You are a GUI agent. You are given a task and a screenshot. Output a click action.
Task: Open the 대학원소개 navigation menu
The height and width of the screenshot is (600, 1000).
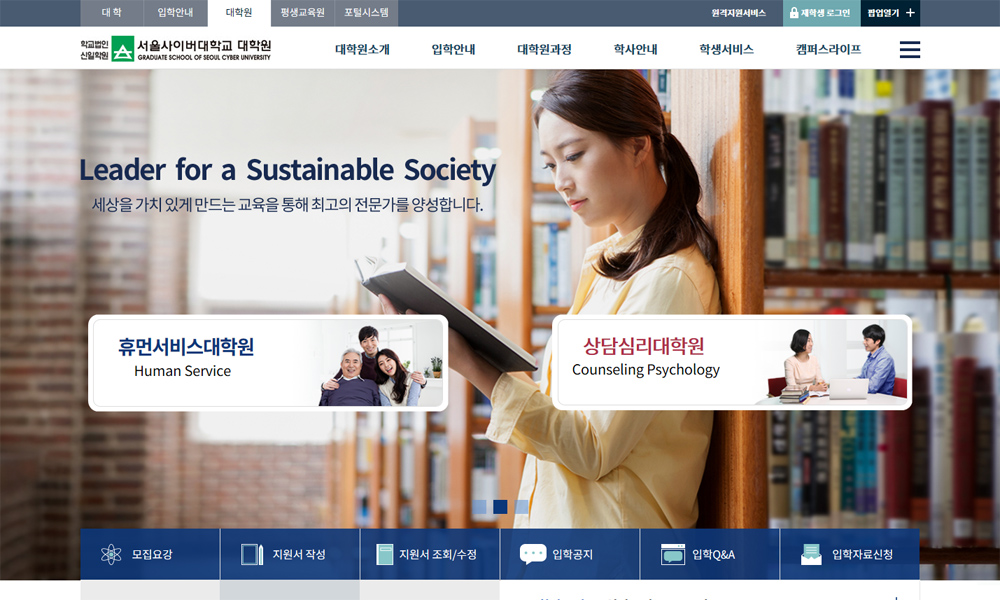pos(362,49)
